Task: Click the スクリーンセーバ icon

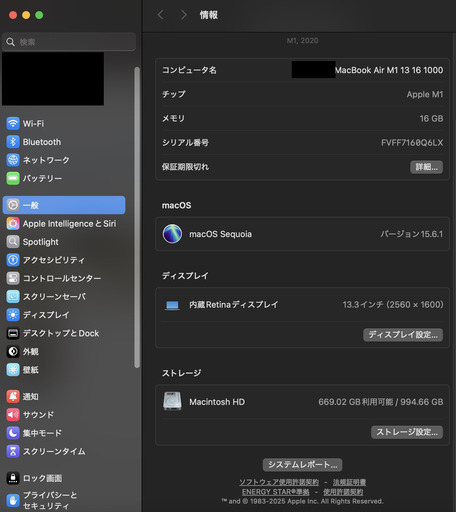Action: click(x=13, y=296)
